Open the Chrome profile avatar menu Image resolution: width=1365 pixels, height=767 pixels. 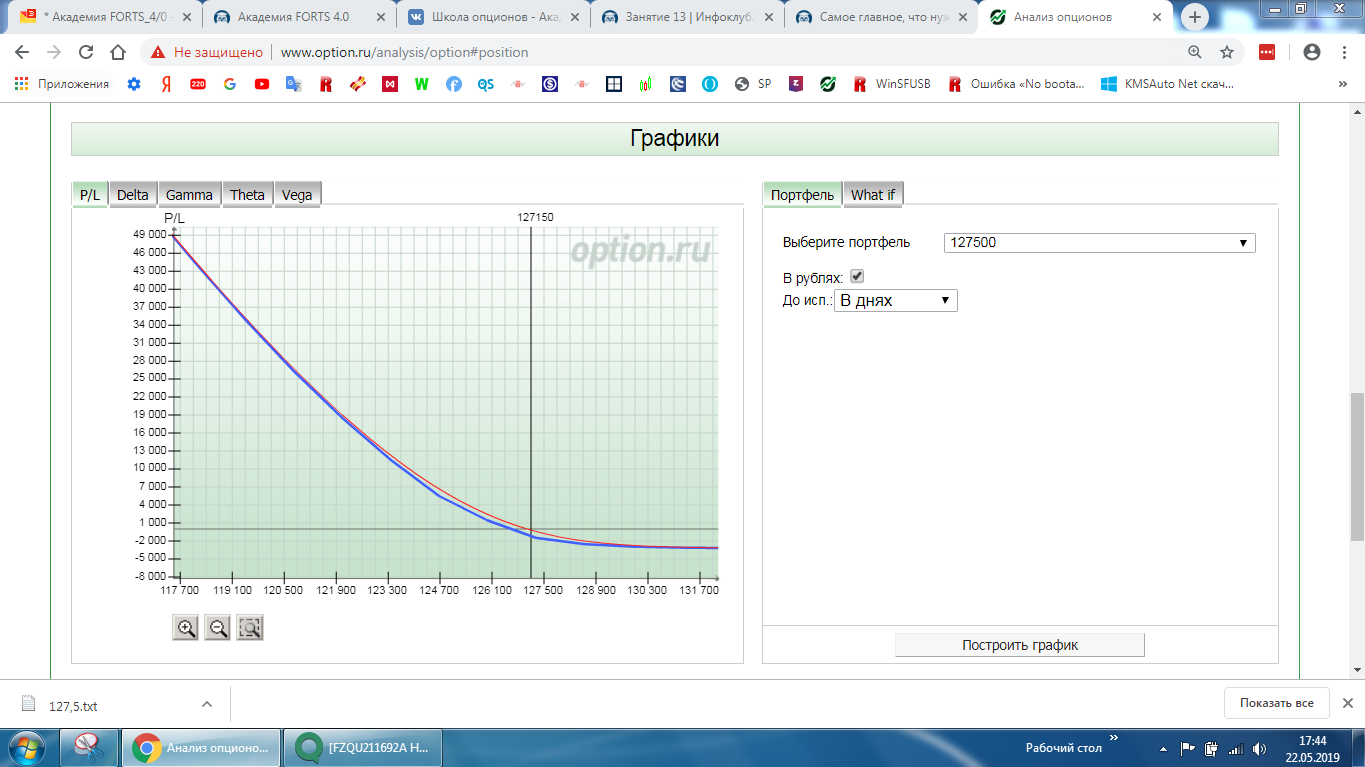click(1312, 52)
